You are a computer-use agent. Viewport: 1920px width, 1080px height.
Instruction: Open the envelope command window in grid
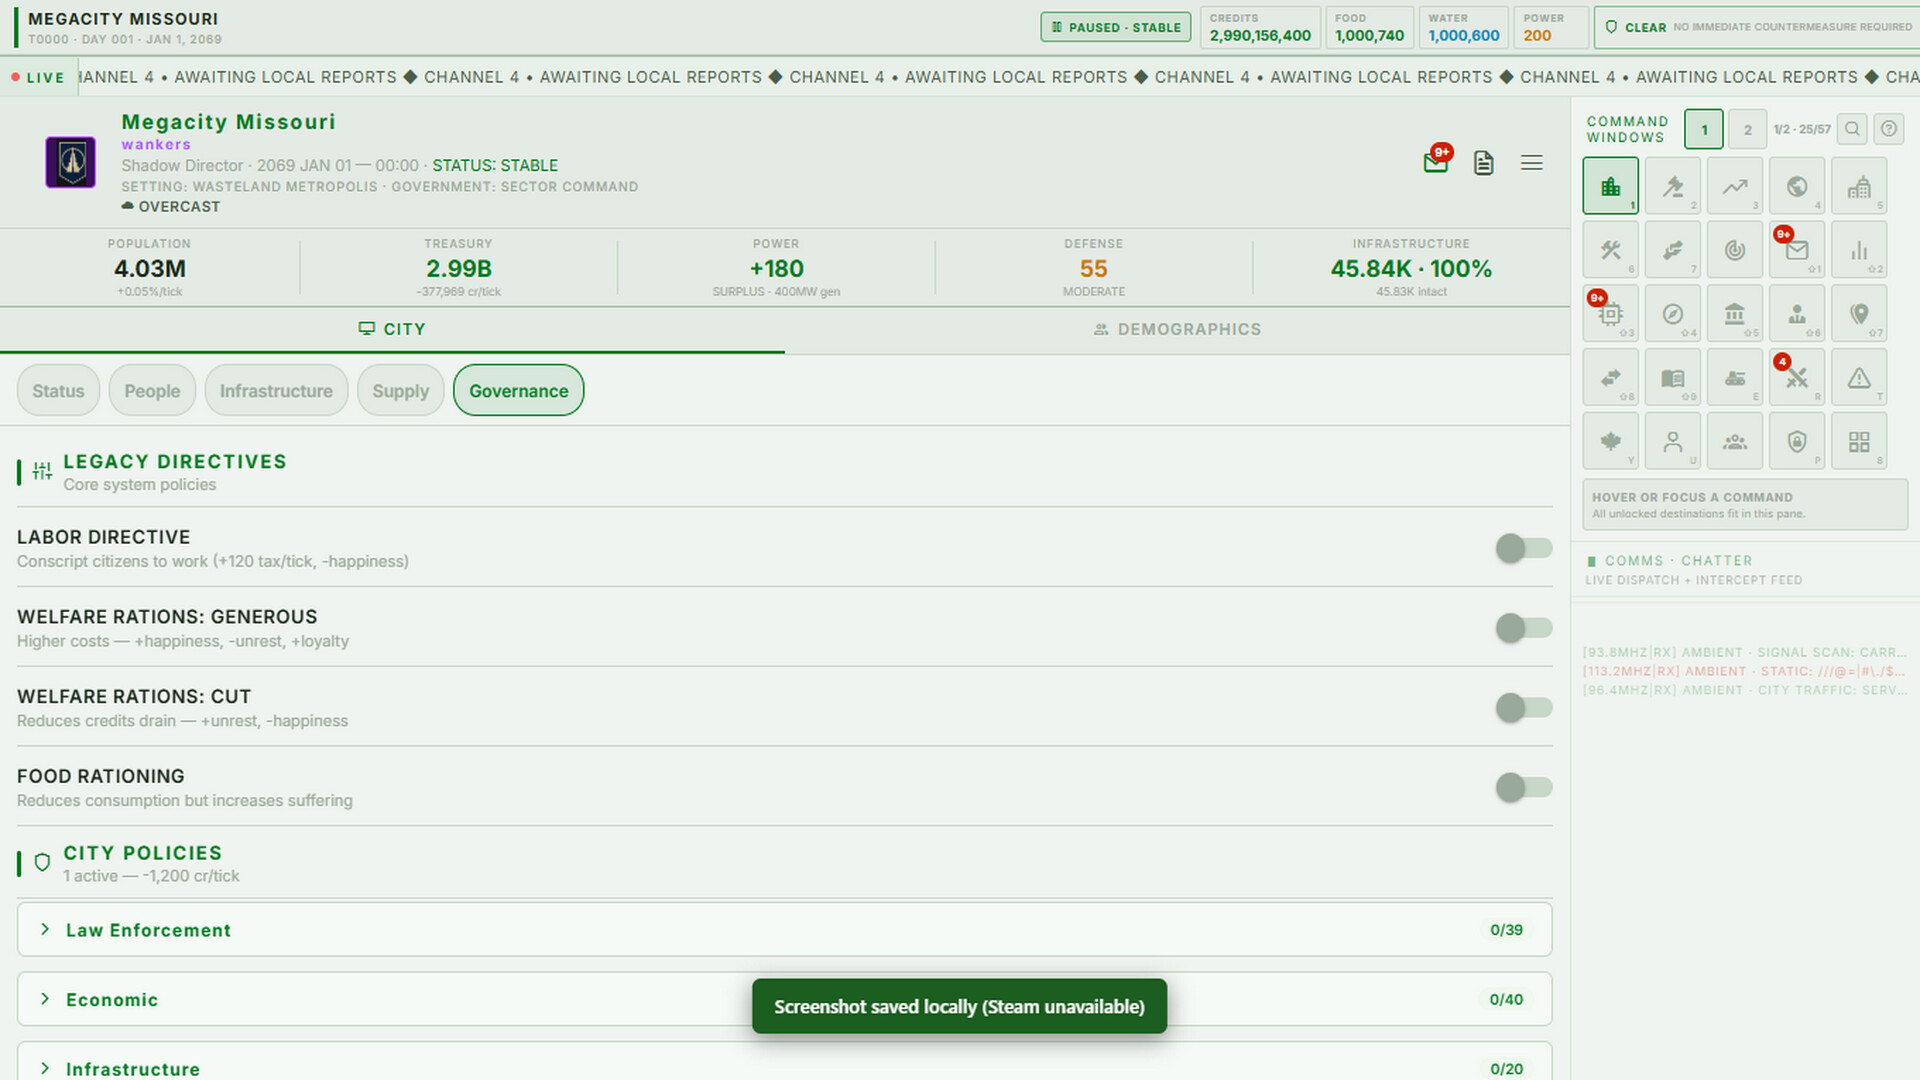[x=1796, y=250]
